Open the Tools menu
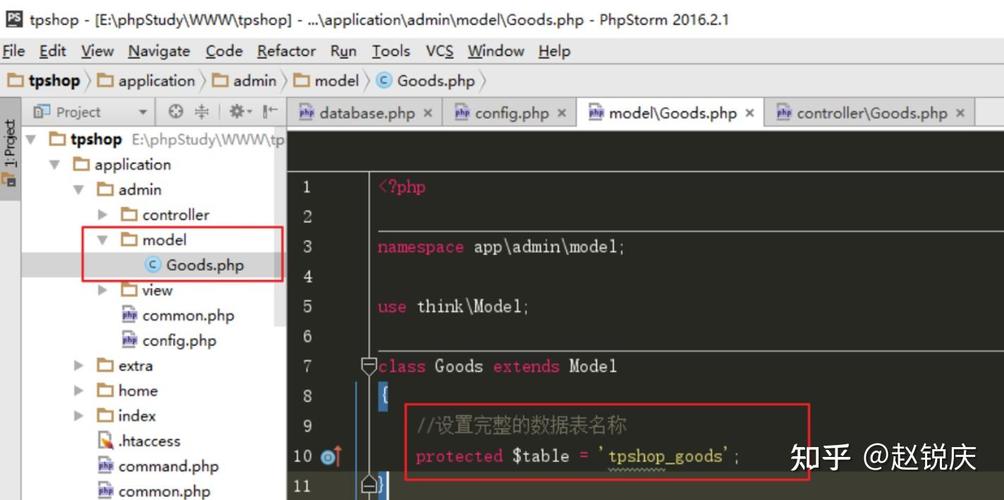This screenshot has width=1004, height=500. [x=391, y=51]
